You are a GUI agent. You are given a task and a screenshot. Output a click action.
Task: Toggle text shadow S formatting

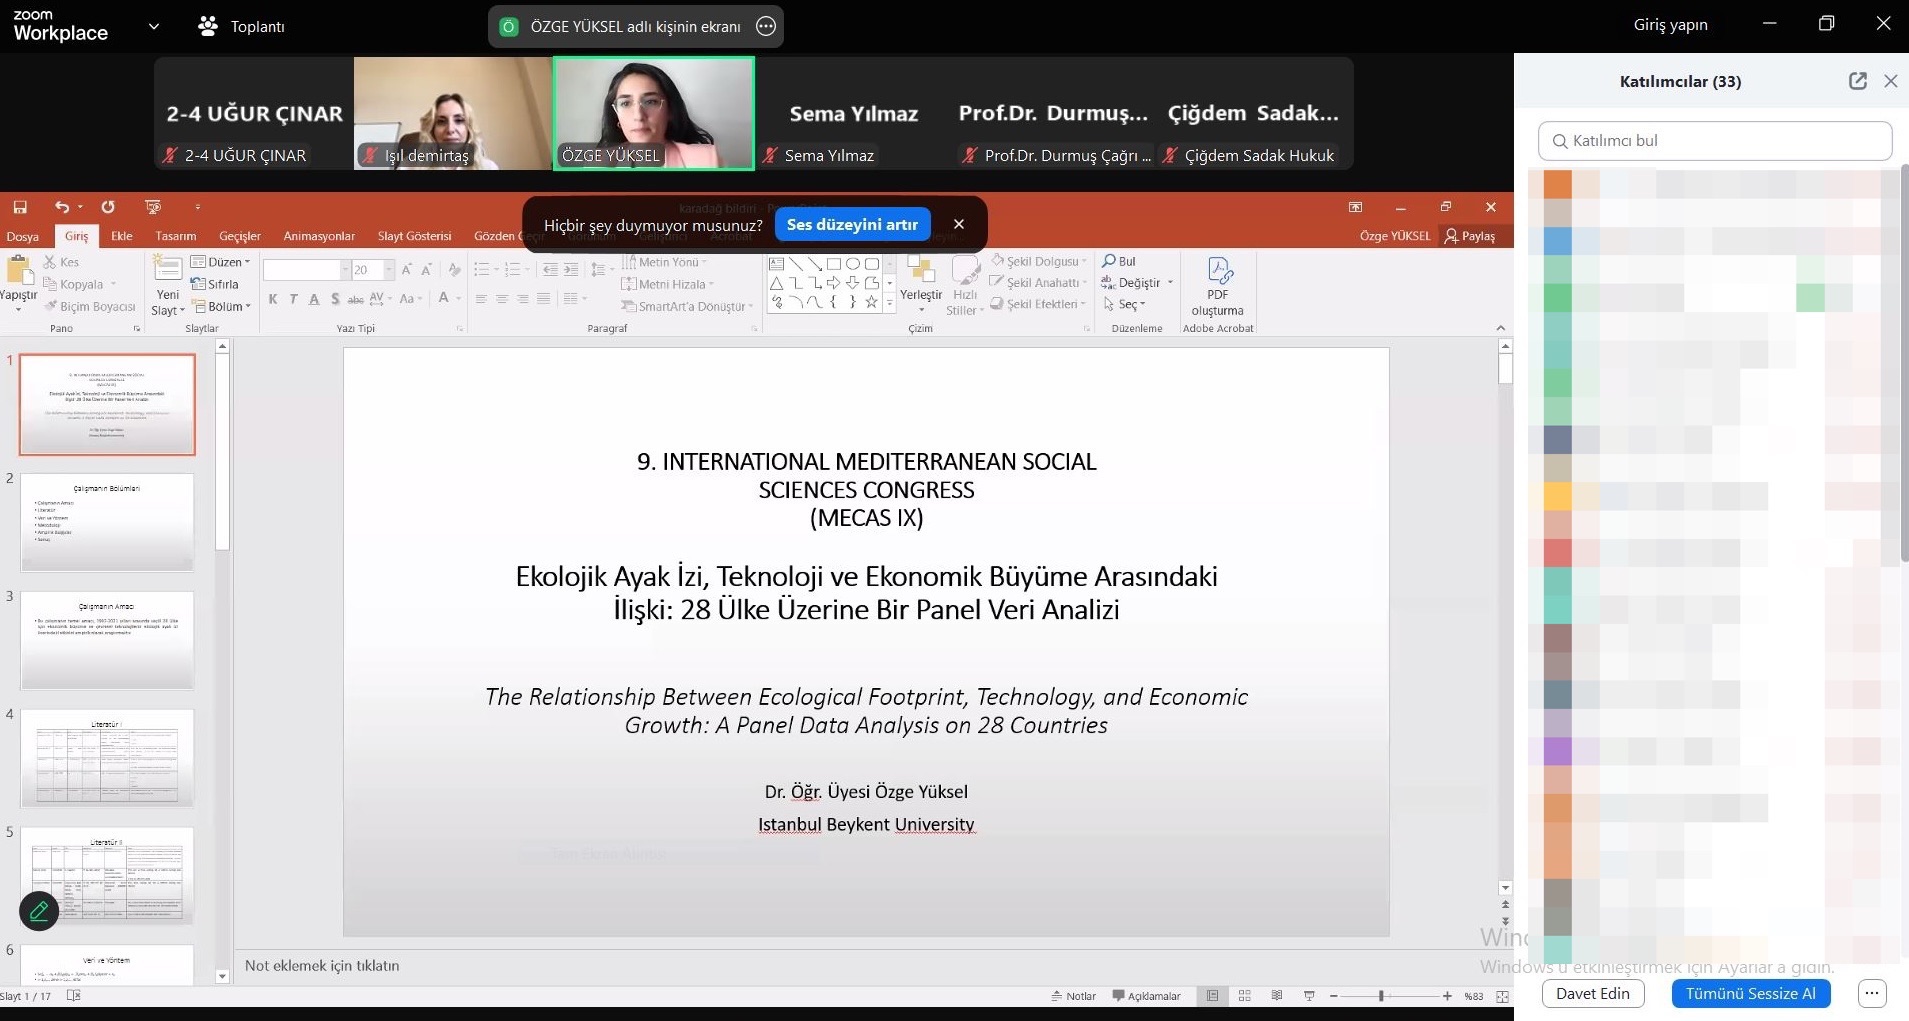(335, 299)
